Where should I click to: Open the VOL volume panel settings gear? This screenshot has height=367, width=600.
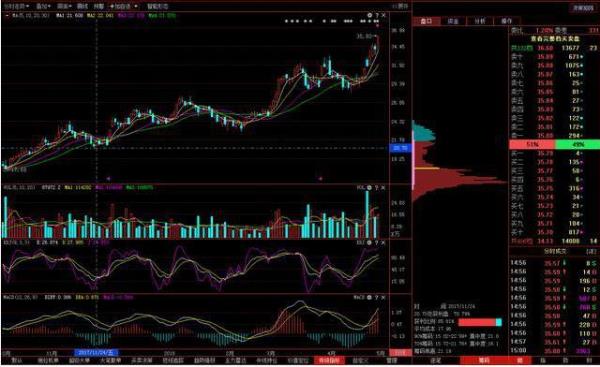pos(370,188)
